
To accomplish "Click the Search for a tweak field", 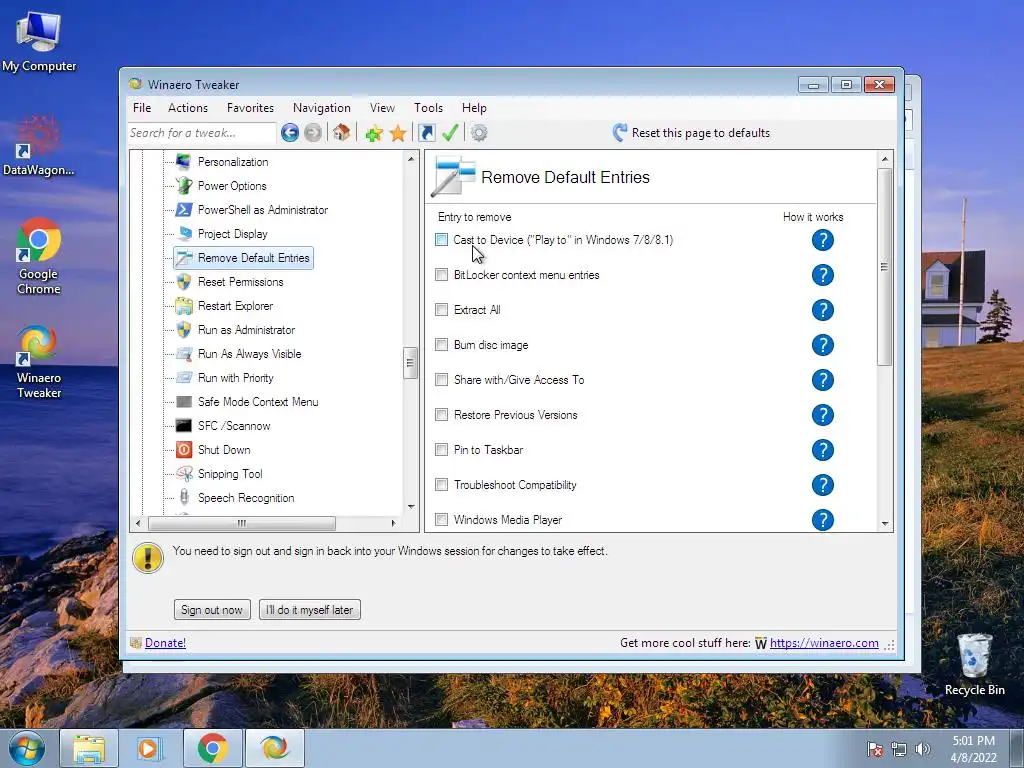I will coord(202,133).
